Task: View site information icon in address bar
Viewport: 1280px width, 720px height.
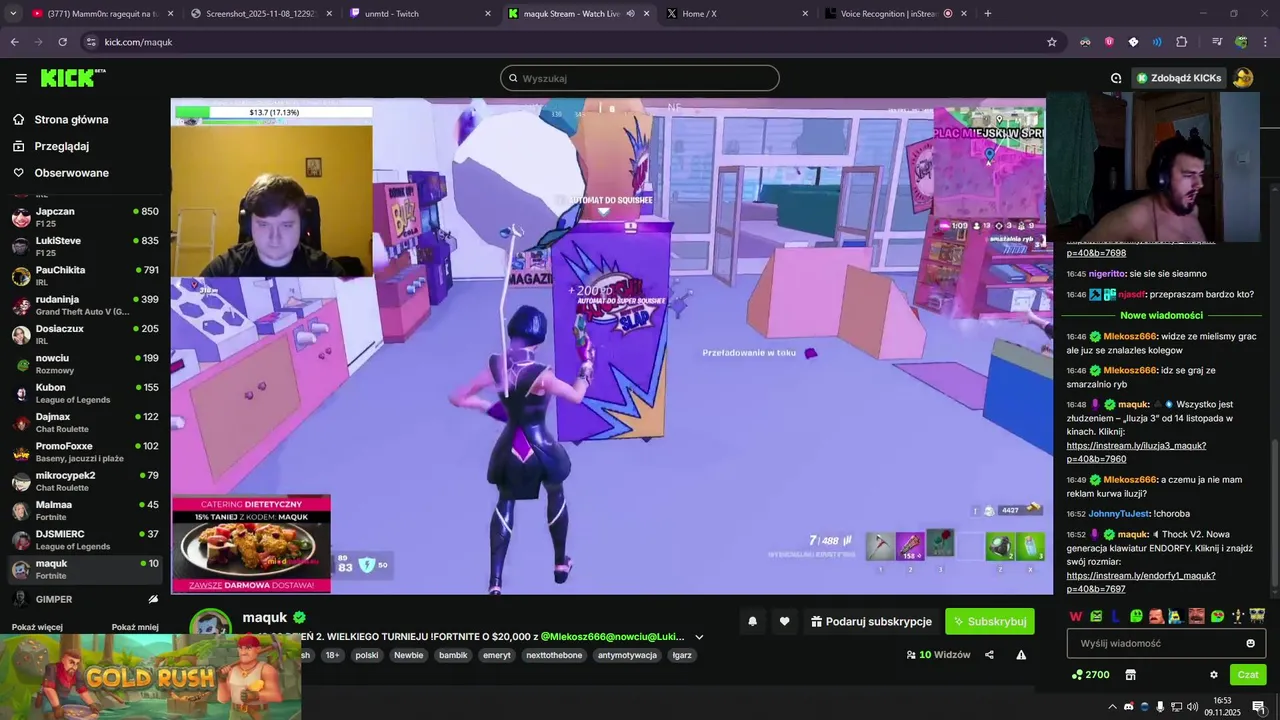Action: (91, 42)
